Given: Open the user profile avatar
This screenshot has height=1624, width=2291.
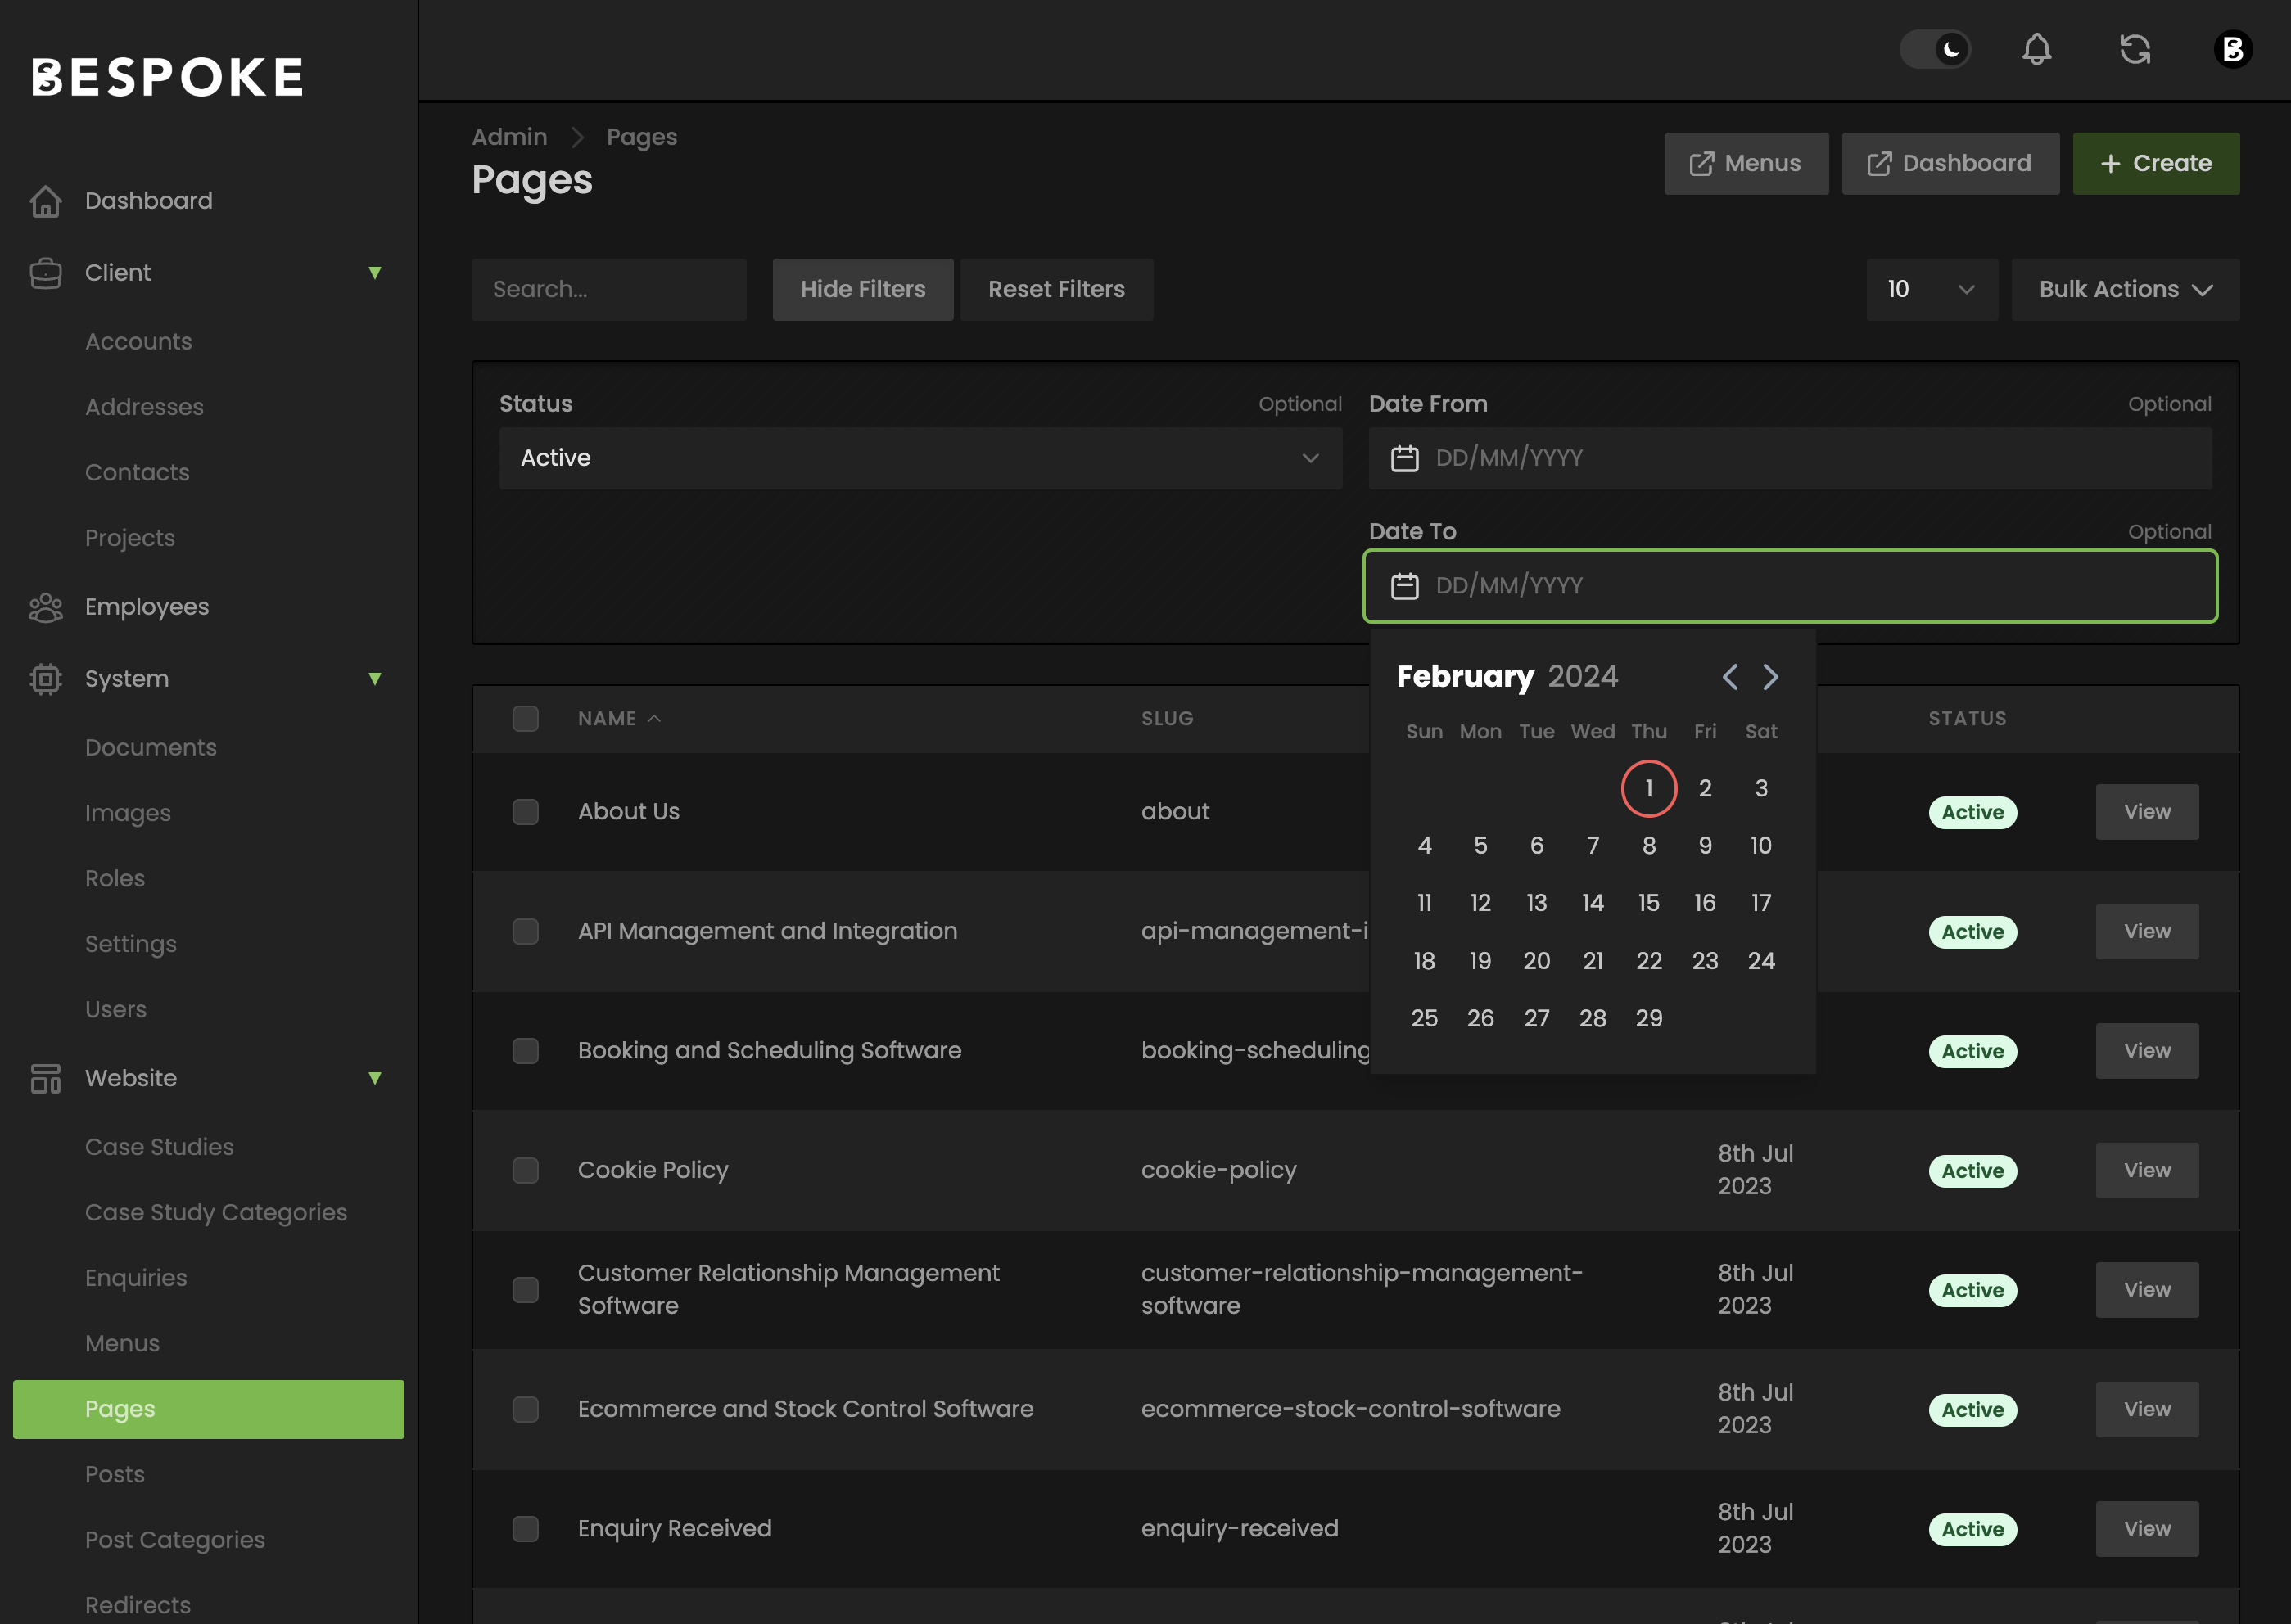Looking at the screenshot, I should (x=2232, y=50).
